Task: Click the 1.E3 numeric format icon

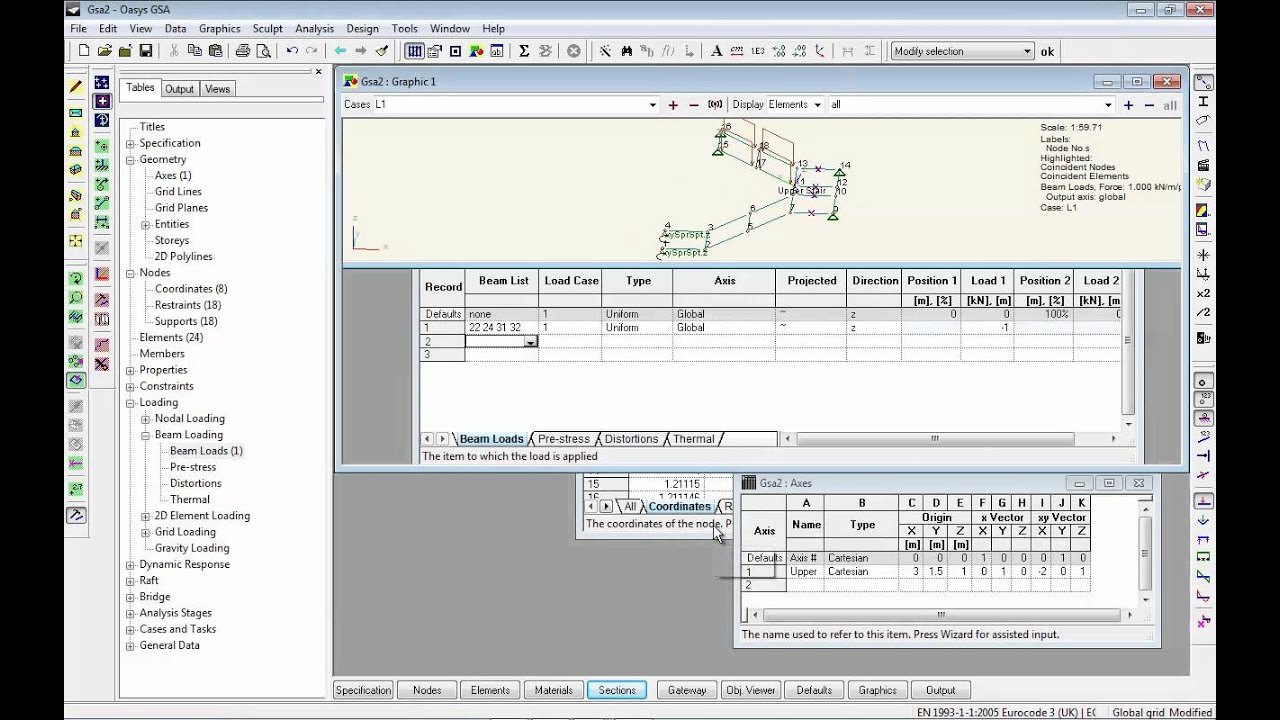Action: (x=758, y=51)
